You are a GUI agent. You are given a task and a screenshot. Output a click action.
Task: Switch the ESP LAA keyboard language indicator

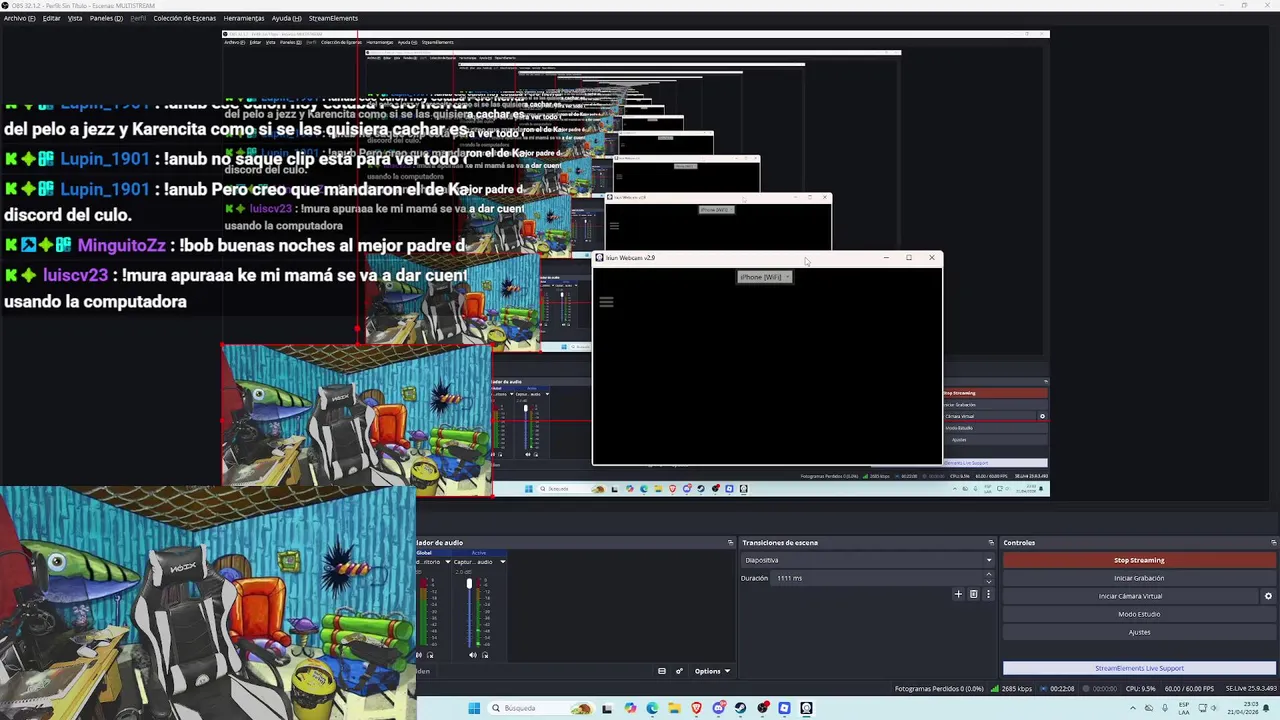tap(1184, 708)
